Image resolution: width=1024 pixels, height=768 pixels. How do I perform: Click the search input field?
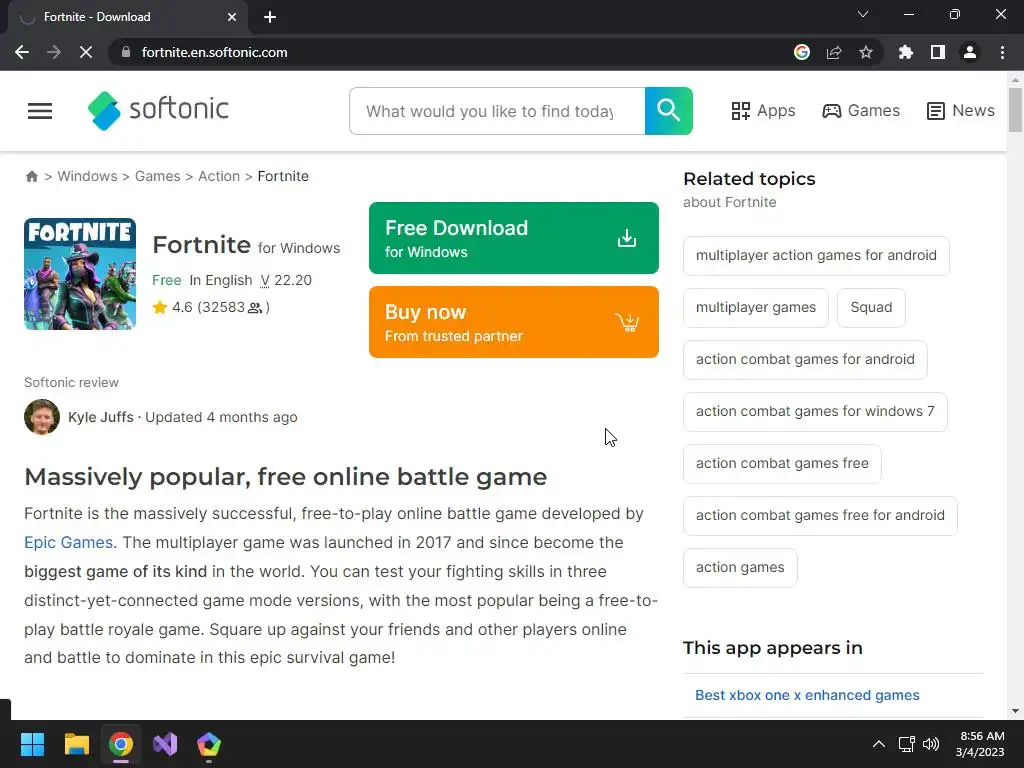point(497,111)
